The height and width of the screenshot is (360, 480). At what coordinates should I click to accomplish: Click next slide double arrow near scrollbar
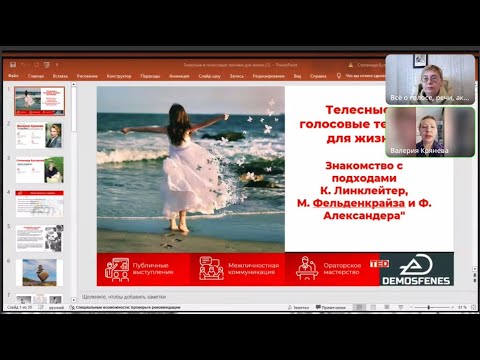coord(475,281)
